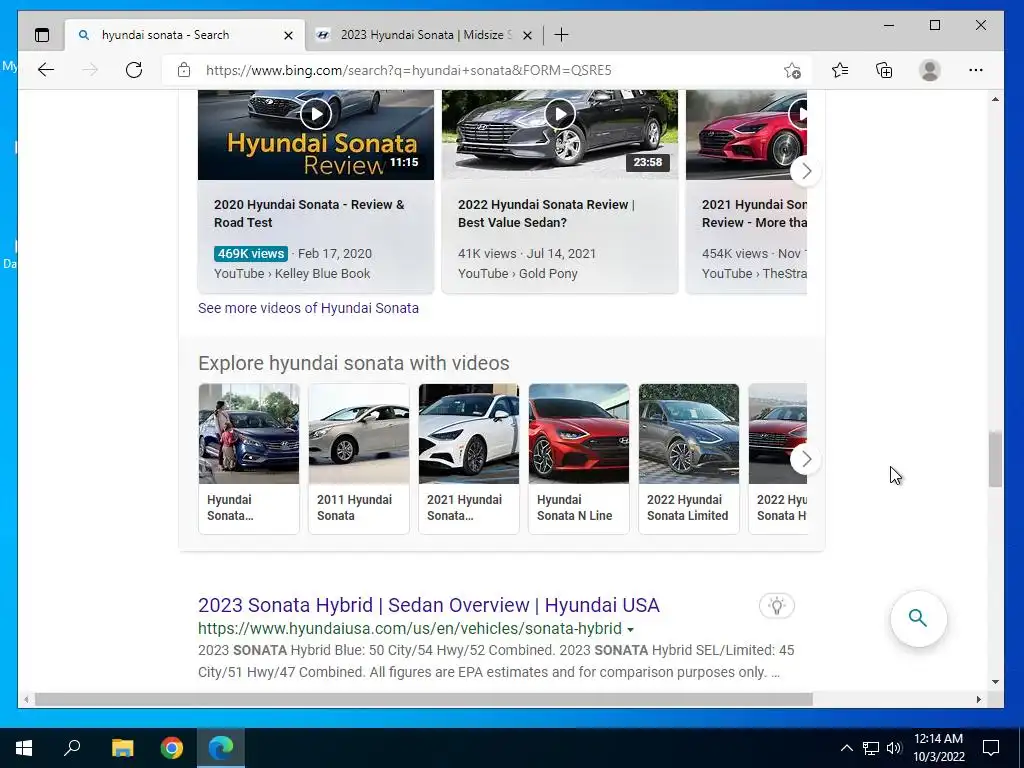
Task: Open File Explorer from taskbar
Action: tap(122, 748)
